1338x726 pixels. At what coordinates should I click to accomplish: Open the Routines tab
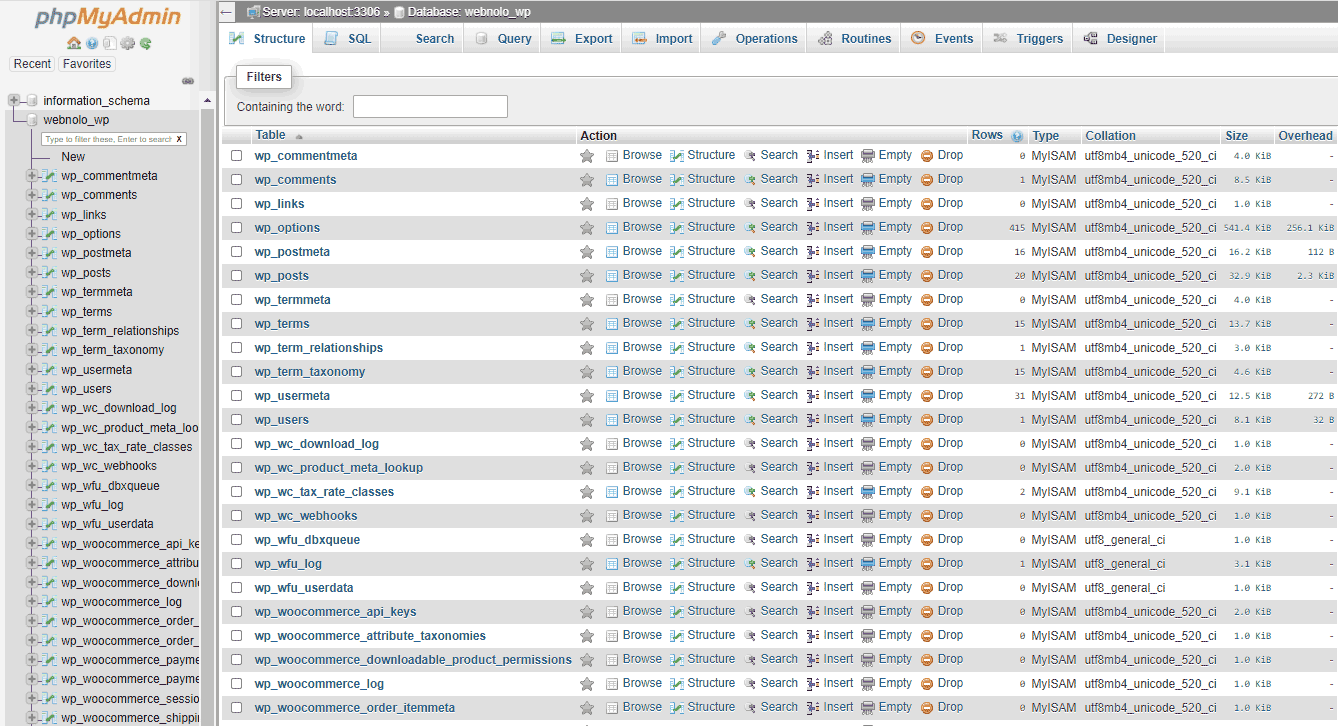pos(854,39)
